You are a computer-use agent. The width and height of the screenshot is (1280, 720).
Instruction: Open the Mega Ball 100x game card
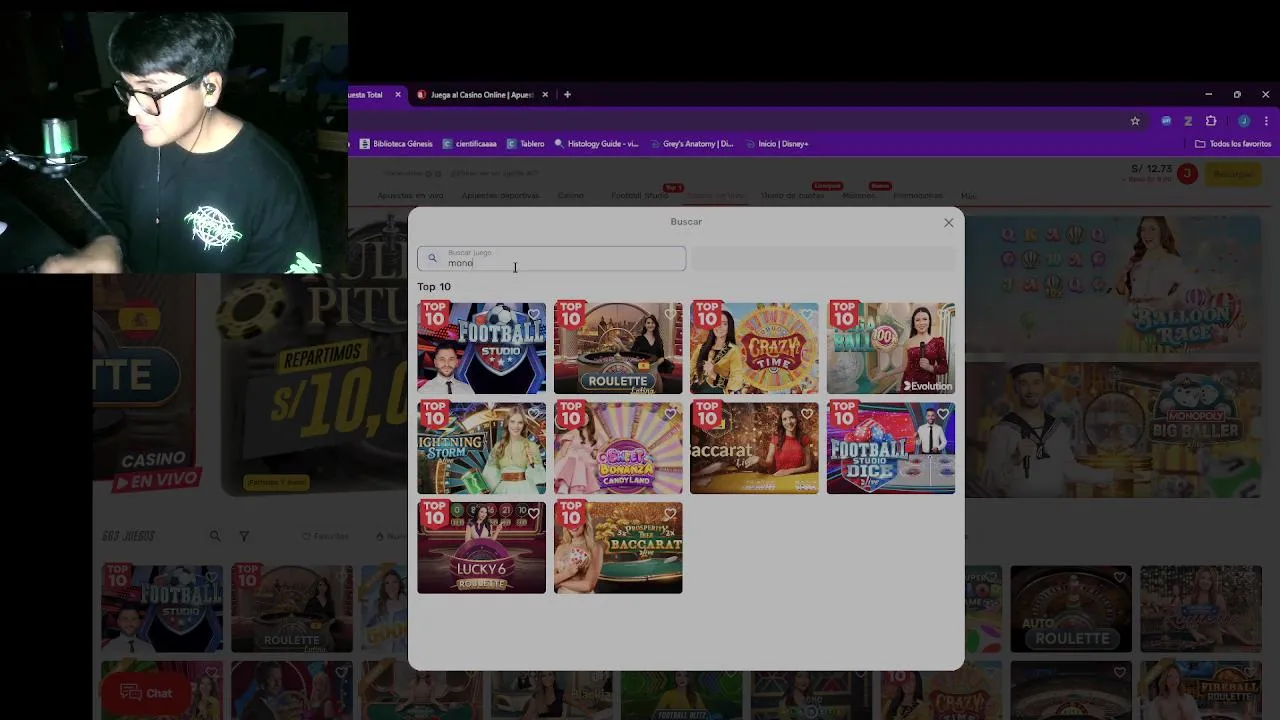[891, 348]
